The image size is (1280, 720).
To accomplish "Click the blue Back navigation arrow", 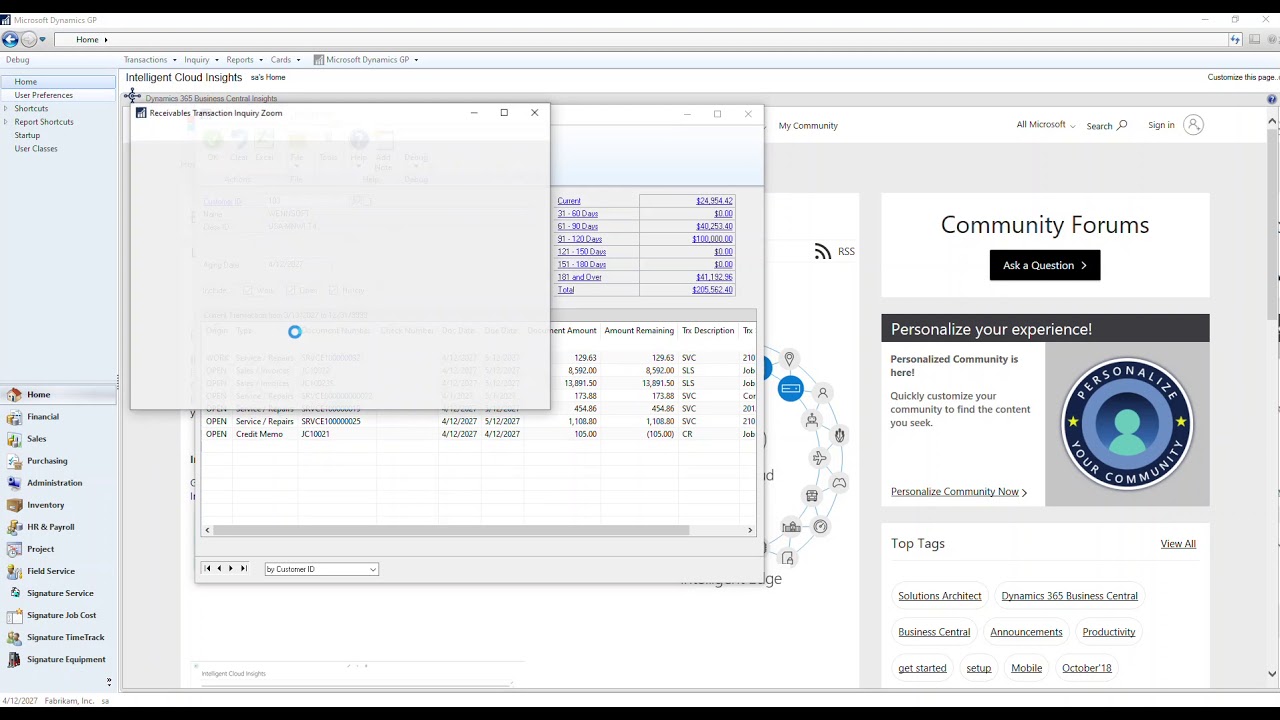I will [10, 39].
